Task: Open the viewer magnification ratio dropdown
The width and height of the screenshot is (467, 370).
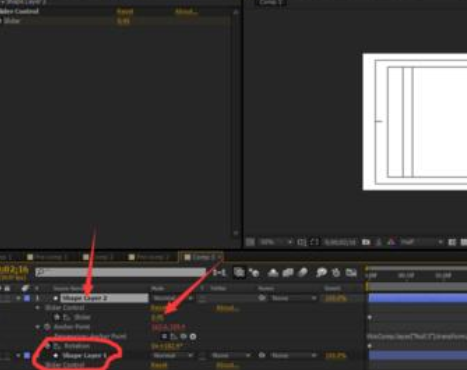Action: 276,242
